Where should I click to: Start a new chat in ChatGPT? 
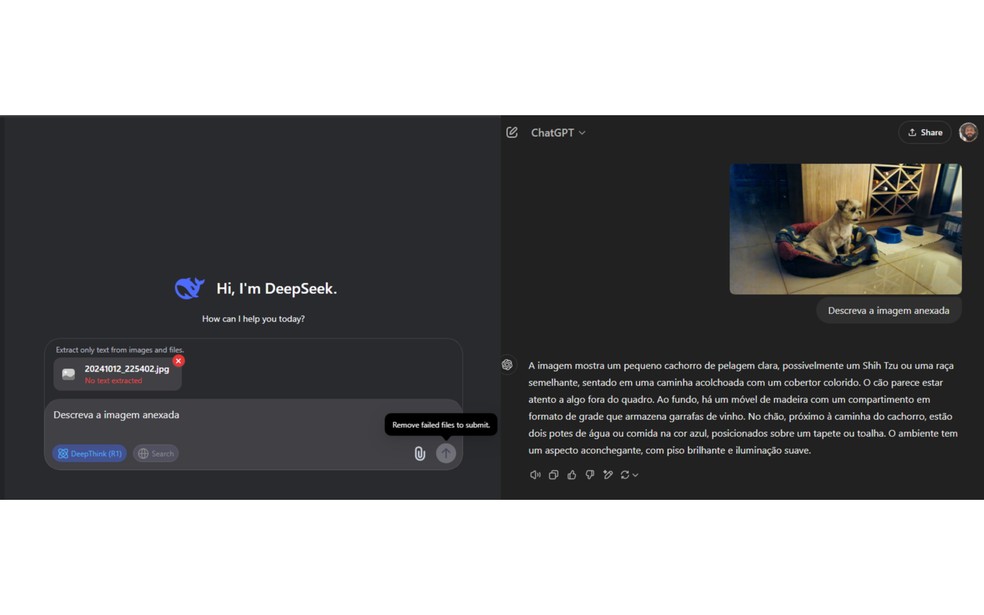pos(511,132)
